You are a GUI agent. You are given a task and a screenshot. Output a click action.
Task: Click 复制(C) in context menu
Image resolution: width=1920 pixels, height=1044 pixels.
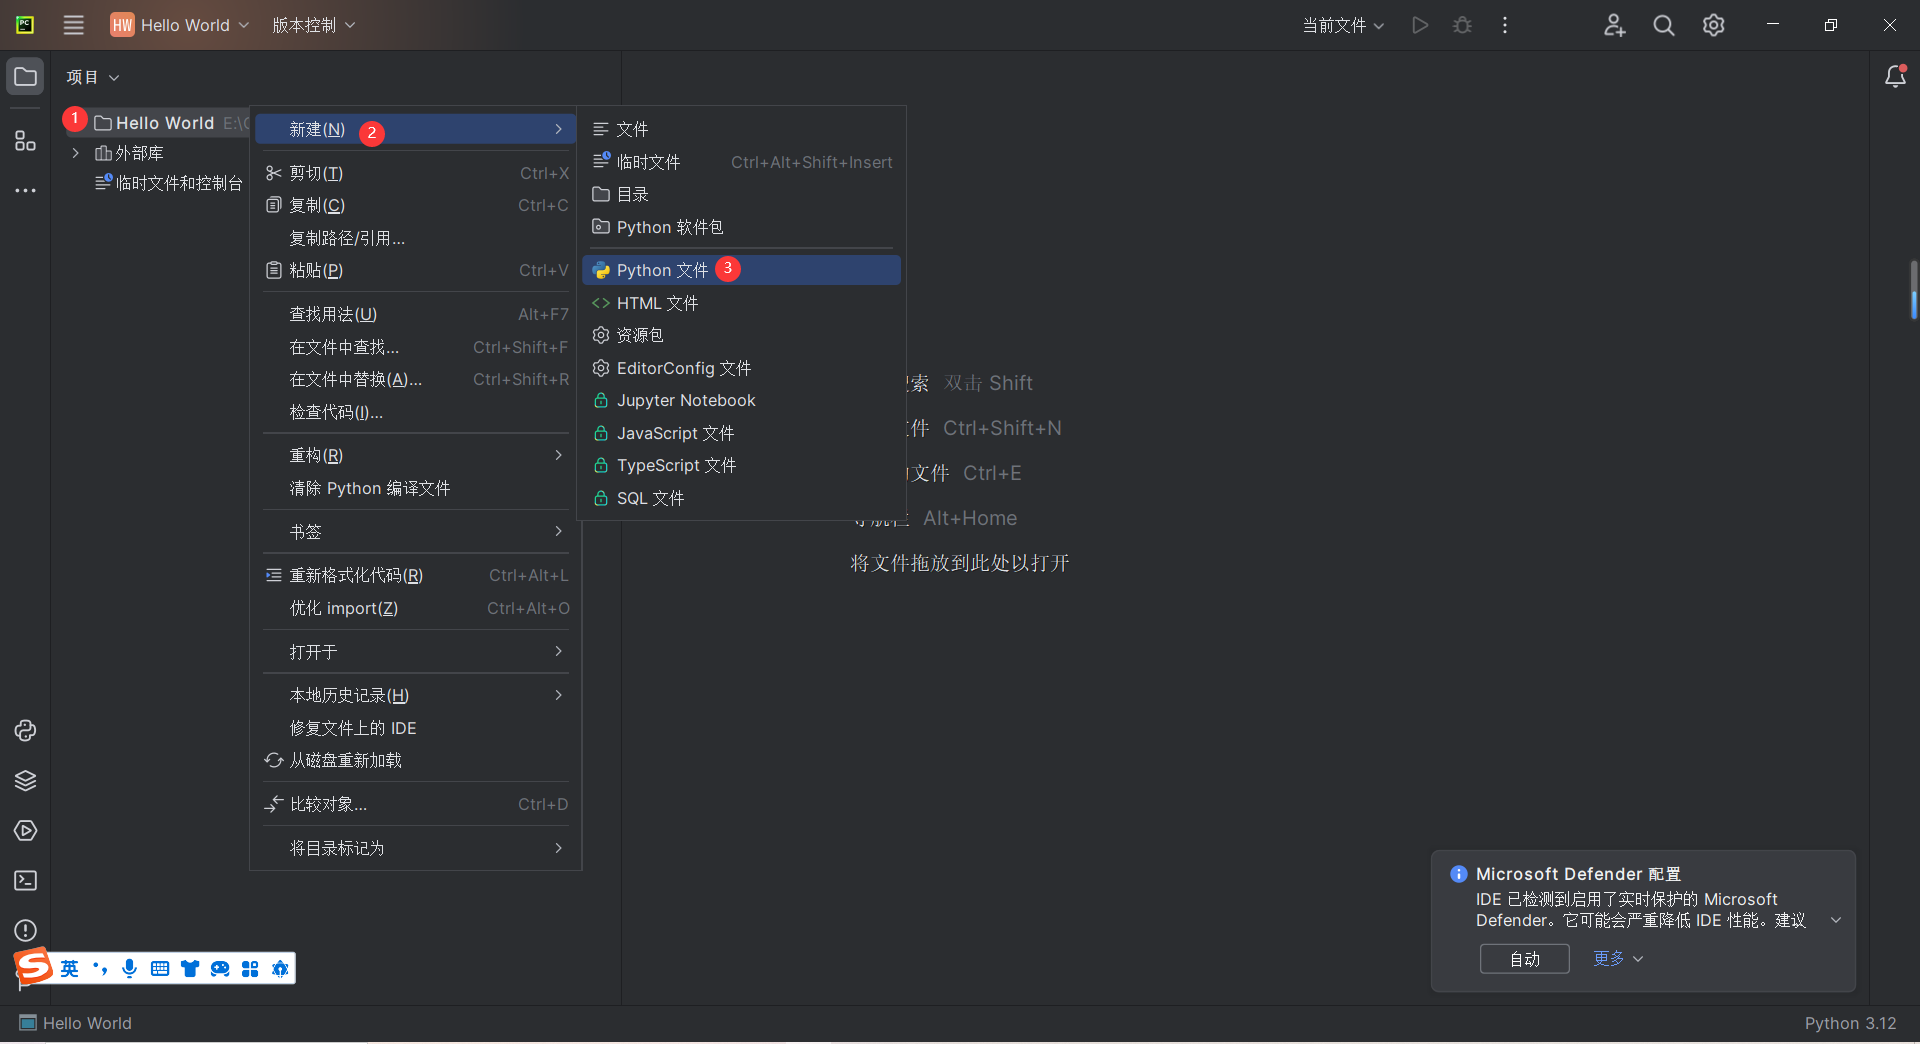coord(416,205)
